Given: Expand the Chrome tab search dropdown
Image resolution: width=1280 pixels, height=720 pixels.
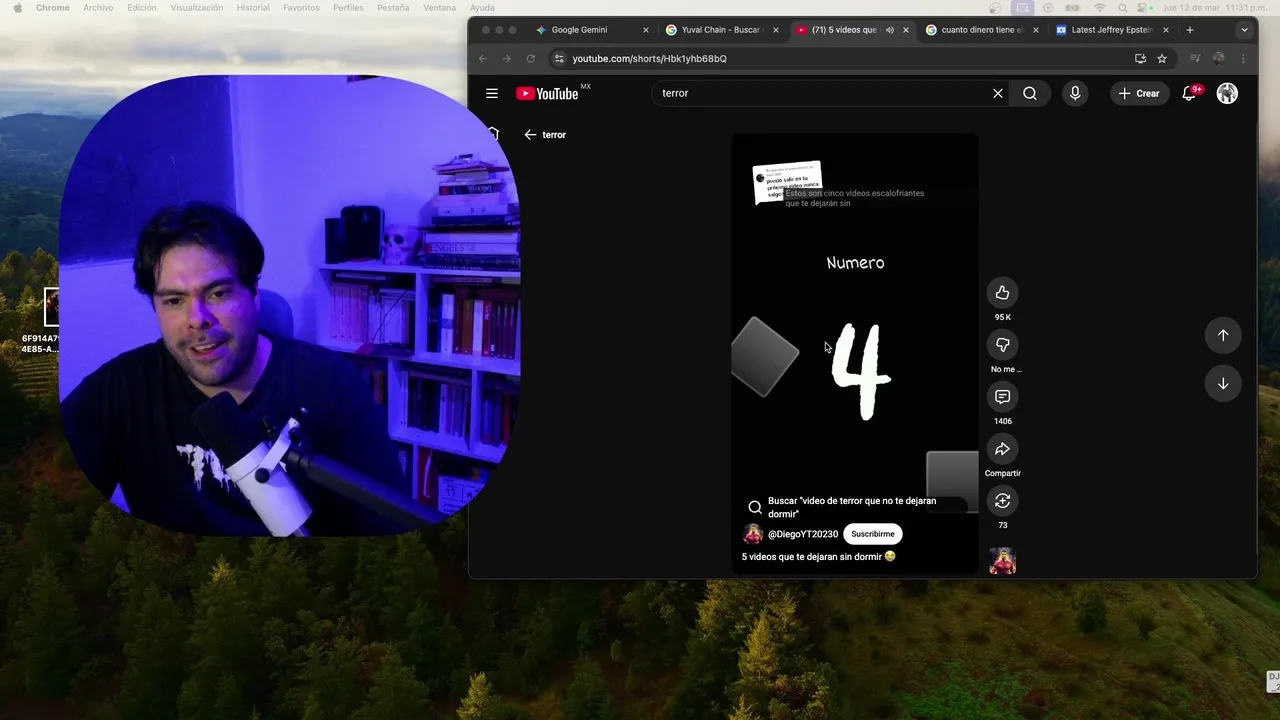Looking at the screenshot, I should [x=1244, y=30].
